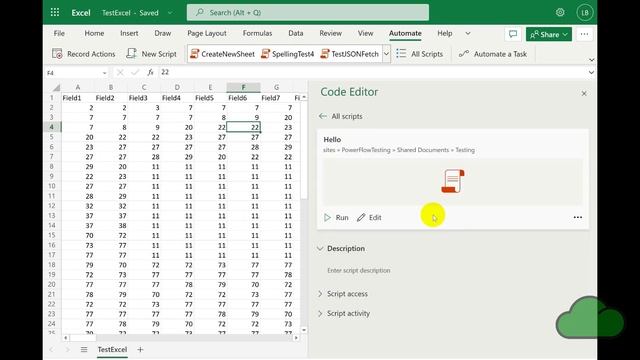The image size is (640, 360).
Task: Open the Help tab
Action: coord(444,33)
